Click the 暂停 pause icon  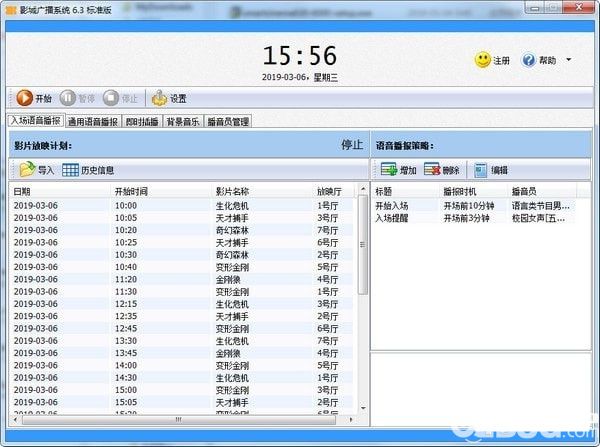point(68,98)
